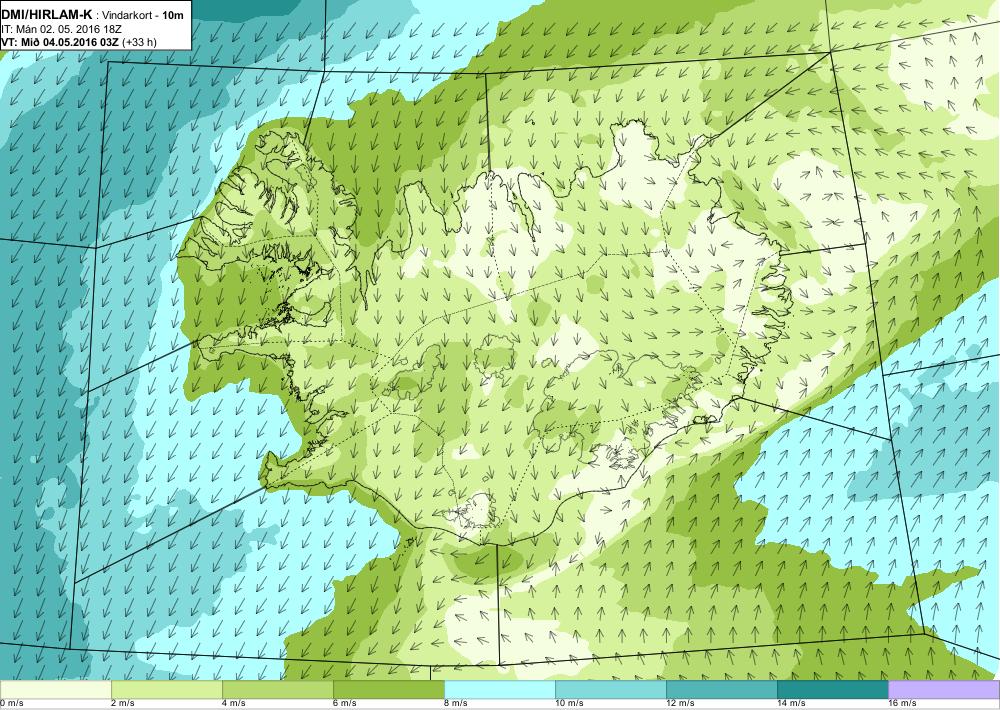Viewport: 1000px width, 710px height.
Task: Click the DMI/HIRLAM-K title text
Action: [x=47, y=15]
